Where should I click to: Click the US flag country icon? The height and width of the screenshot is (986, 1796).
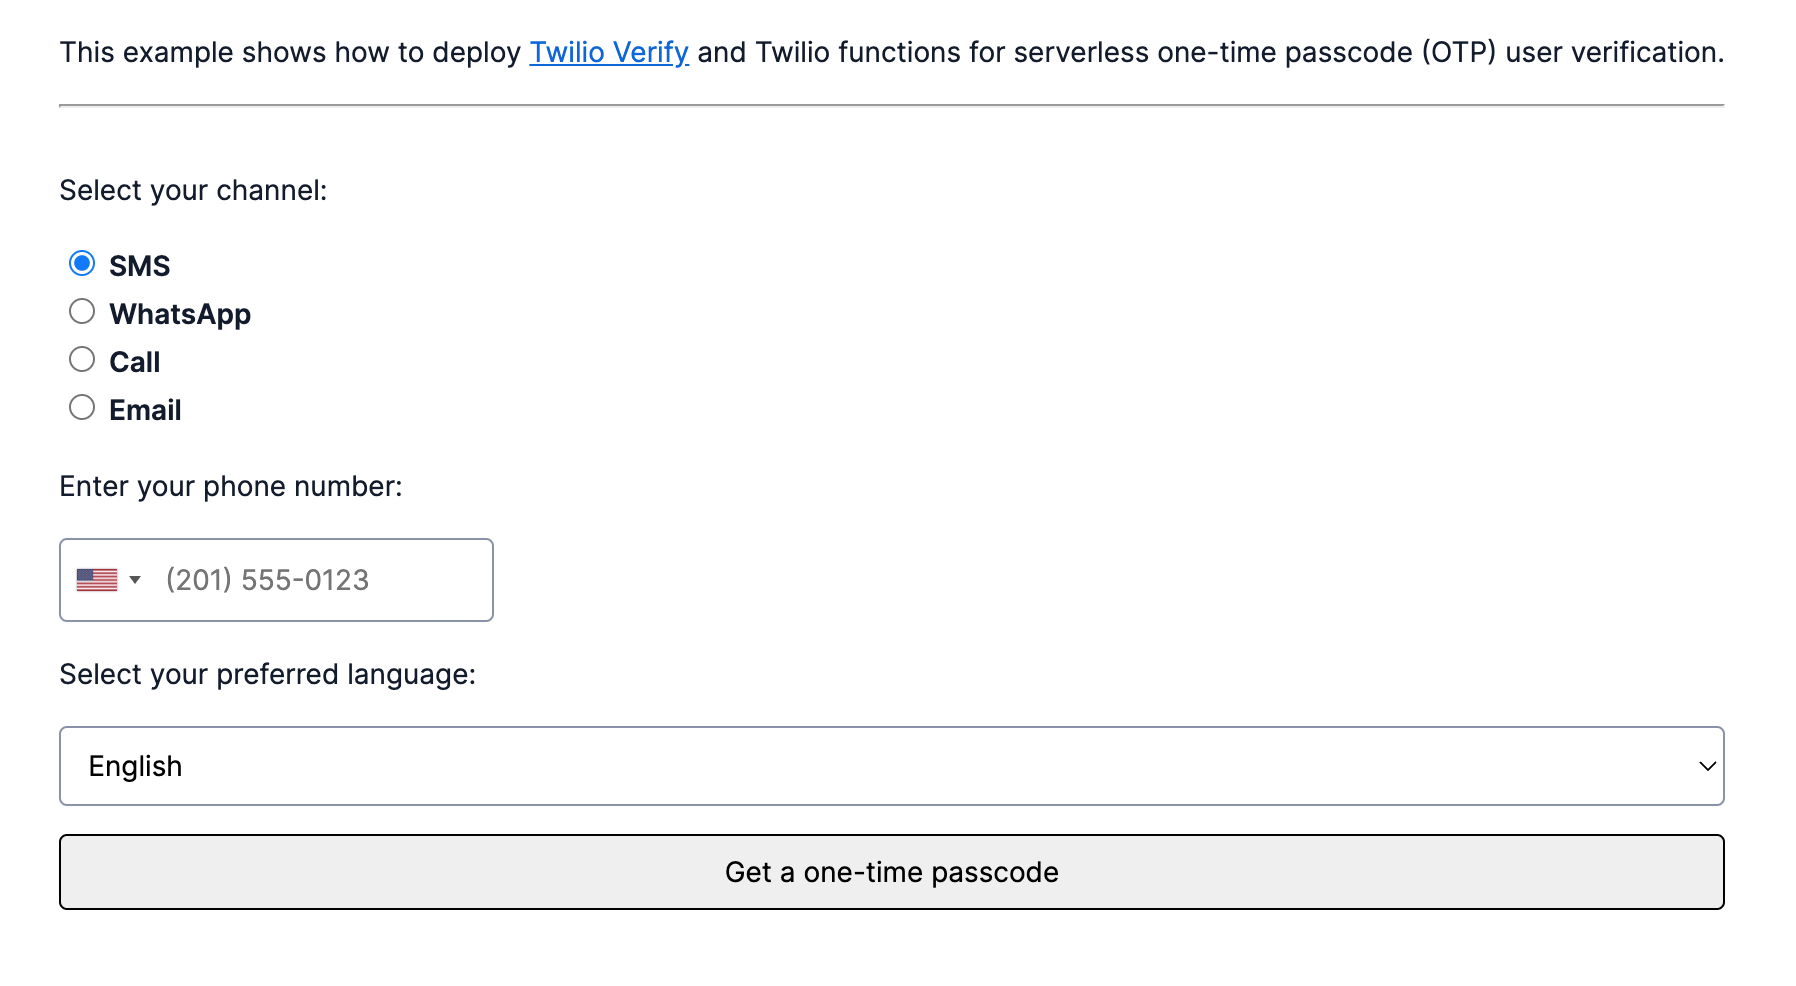click(97, 580)
